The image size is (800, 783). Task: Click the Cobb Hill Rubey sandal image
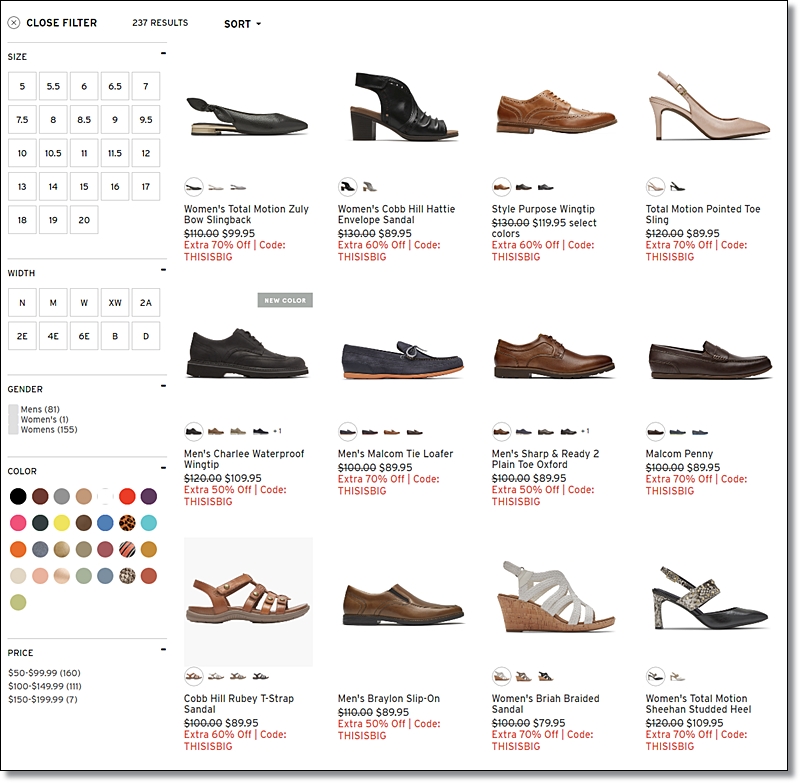tap(248, 602)
